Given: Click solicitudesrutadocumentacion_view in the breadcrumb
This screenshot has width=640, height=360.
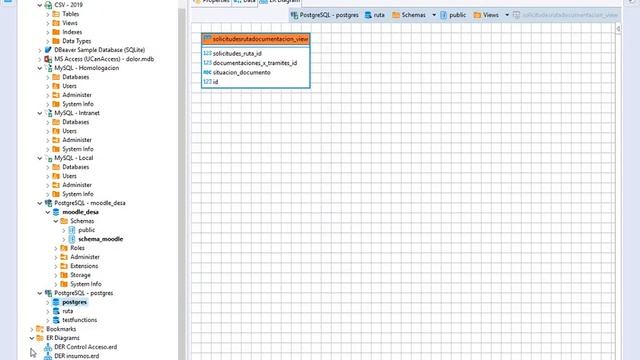Looking at the screenshot, I should click(570, 15).
